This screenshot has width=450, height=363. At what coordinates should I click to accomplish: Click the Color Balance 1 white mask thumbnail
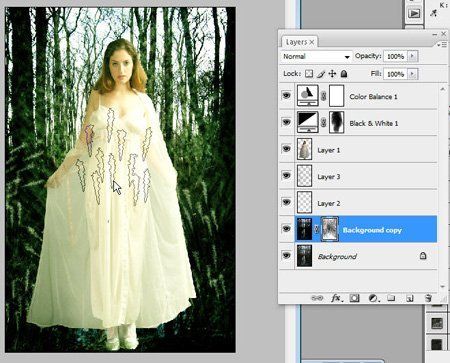[x=336, y=96]
